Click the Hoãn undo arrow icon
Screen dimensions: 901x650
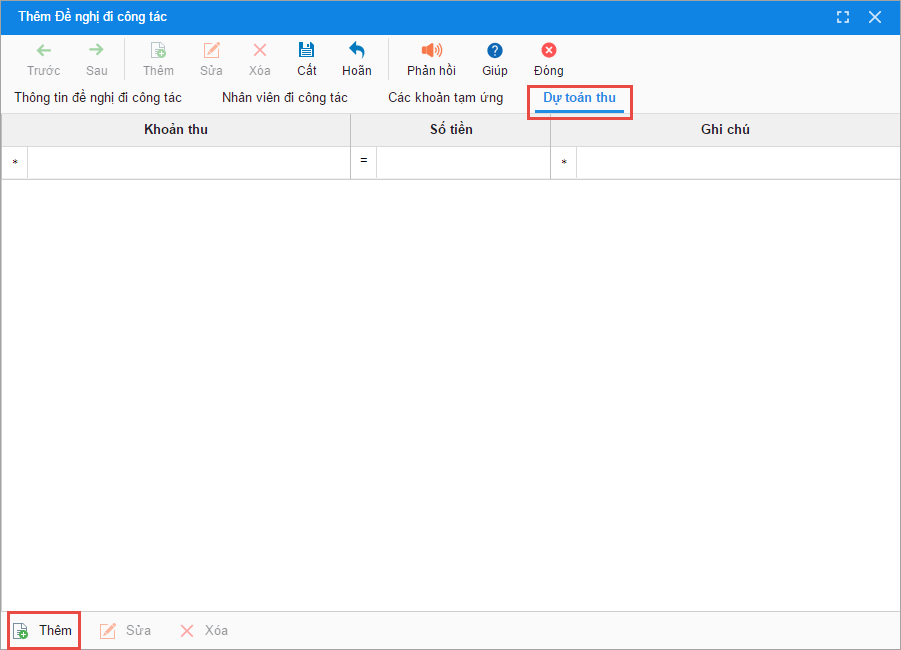[x=357, y=51]
